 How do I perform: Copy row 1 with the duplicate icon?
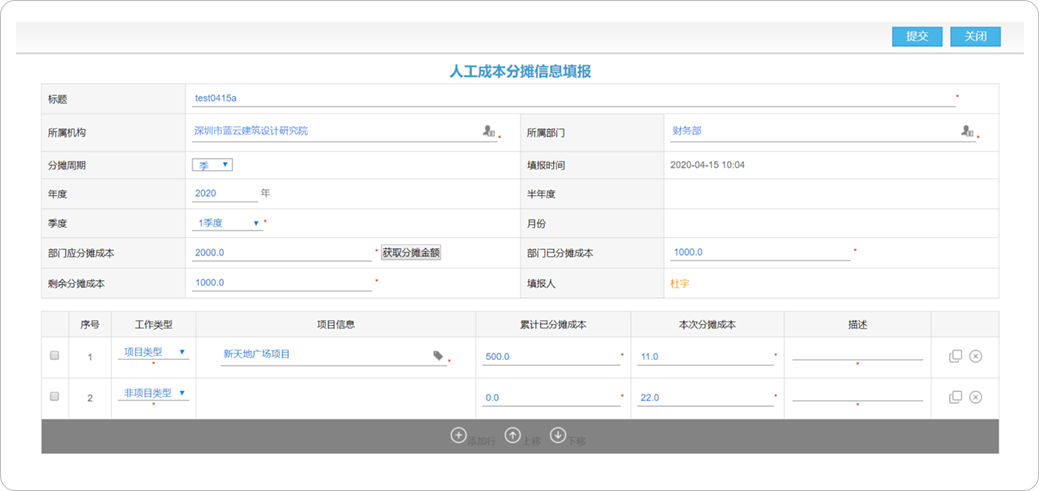coord(955,356)
